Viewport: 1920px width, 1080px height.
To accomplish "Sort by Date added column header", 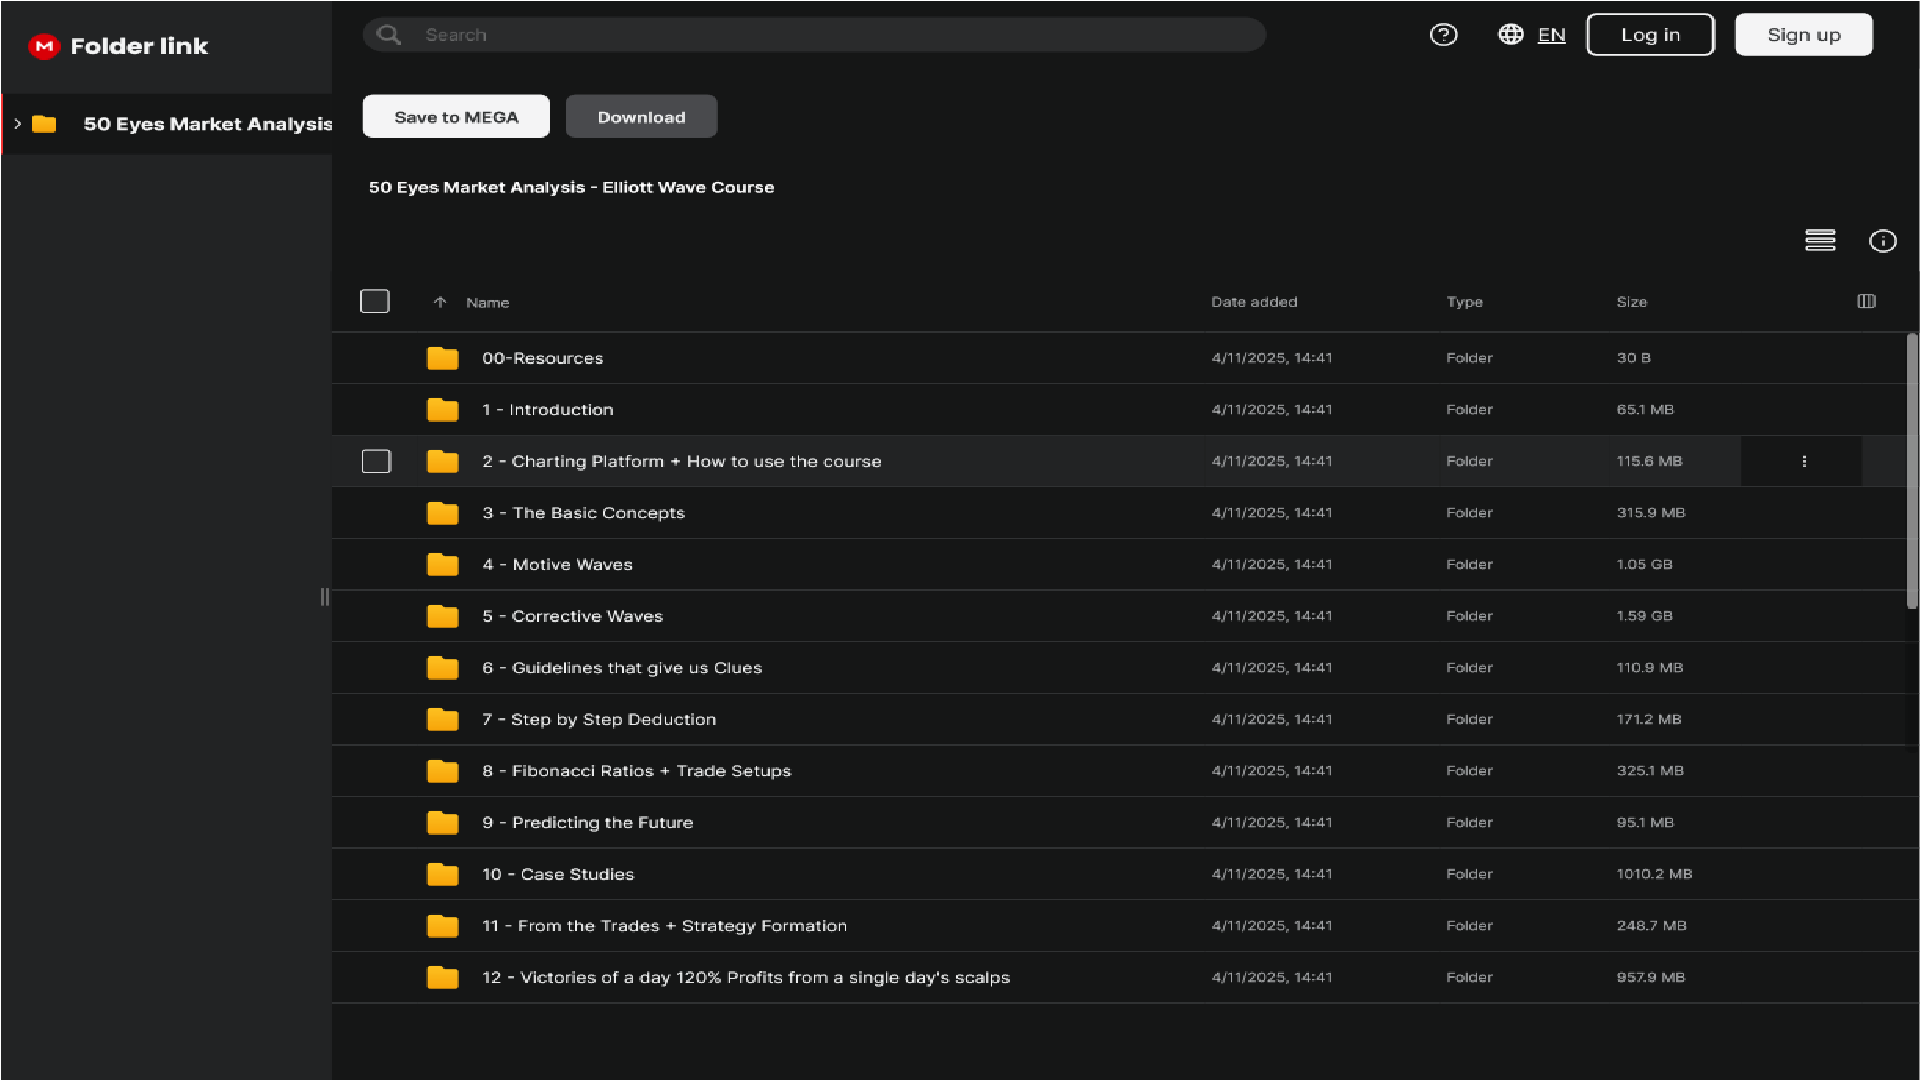I will pyautogui.click(x=1254, y=302).
